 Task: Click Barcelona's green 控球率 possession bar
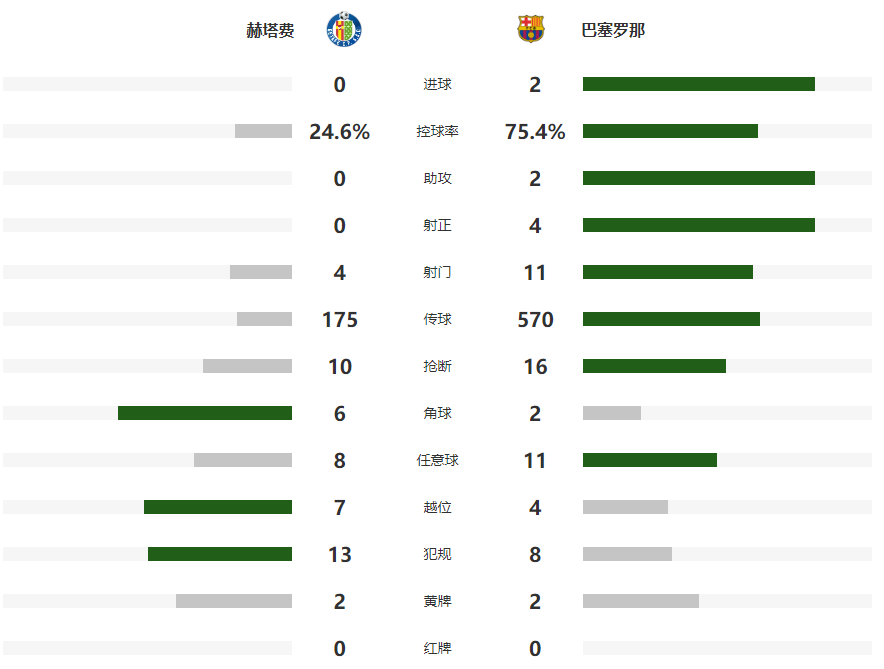[x=670, y=131]
